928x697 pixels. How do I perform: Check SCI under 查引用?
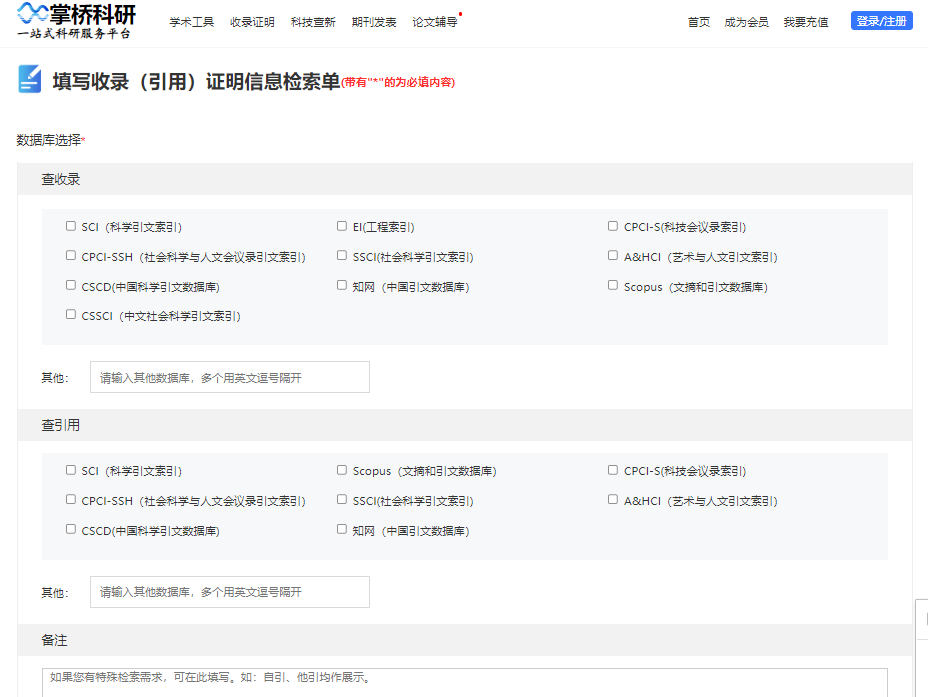pyautogui.click(x=71, y=470)
